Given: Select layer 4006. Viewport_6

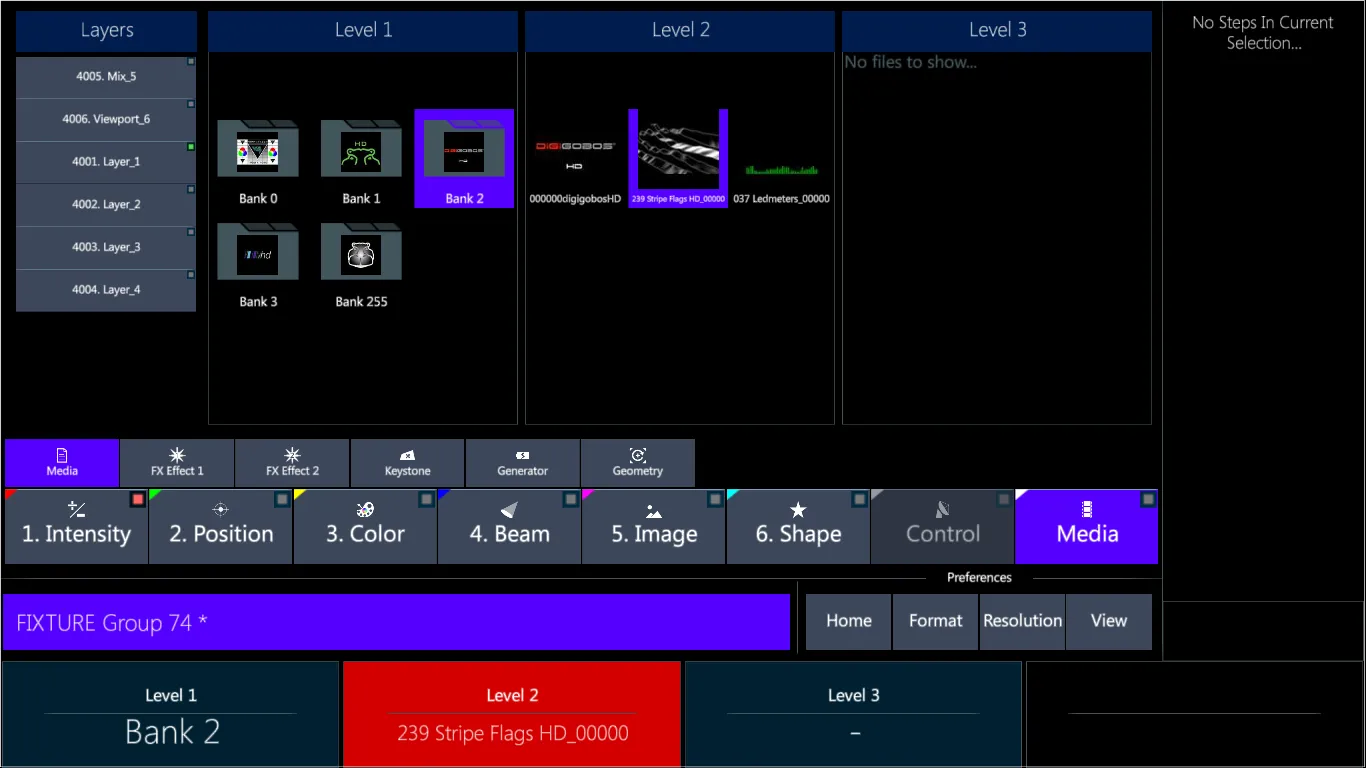Looking at the screenshot, I should point(106,120).
